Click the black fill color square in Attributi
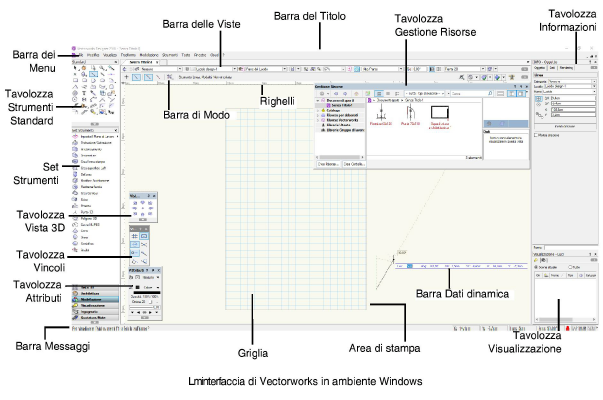Image resolution: width=603 pixels, height=400 pixels. [x=138, y=287]
